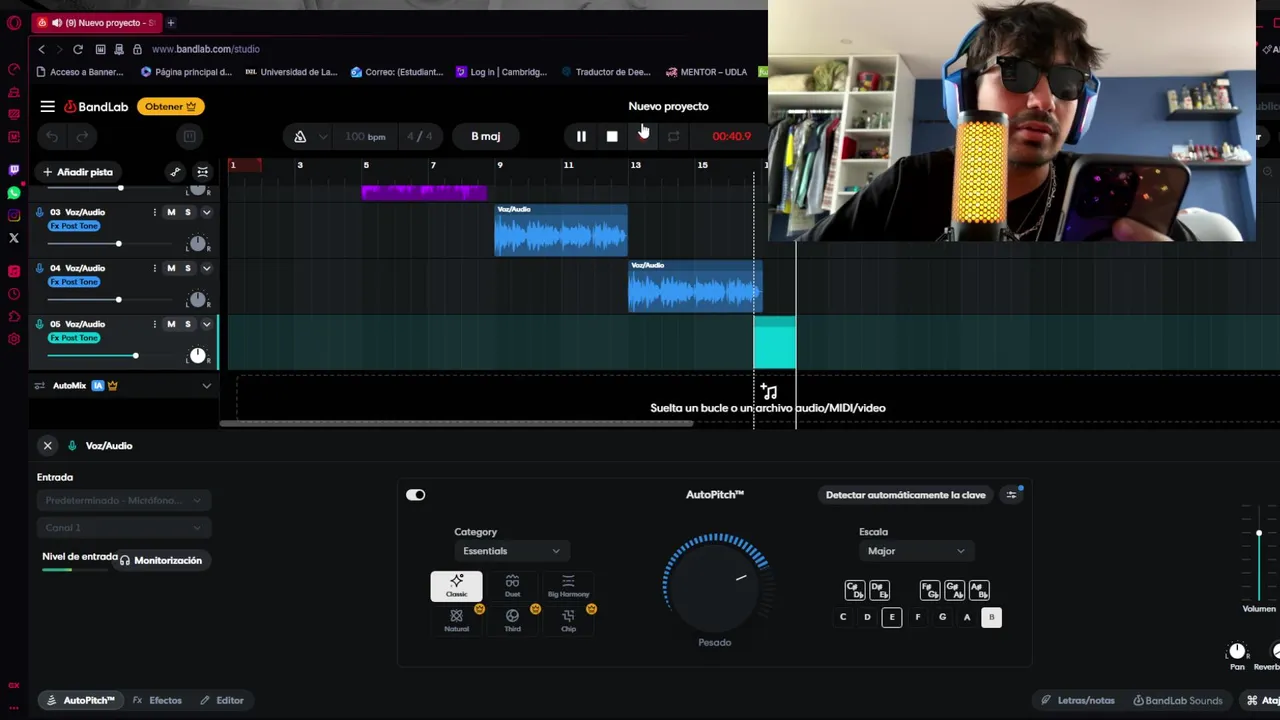Switch to the AutoPitch tab

click(82, 700)
